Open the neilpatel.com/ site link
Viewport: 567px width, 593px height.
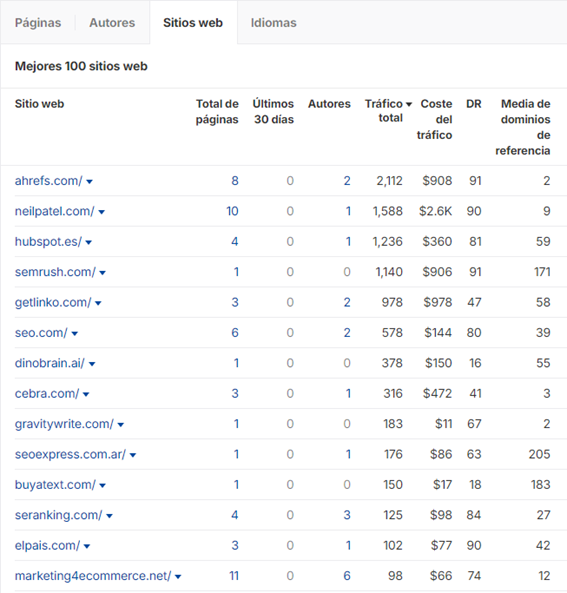point(54,211)
